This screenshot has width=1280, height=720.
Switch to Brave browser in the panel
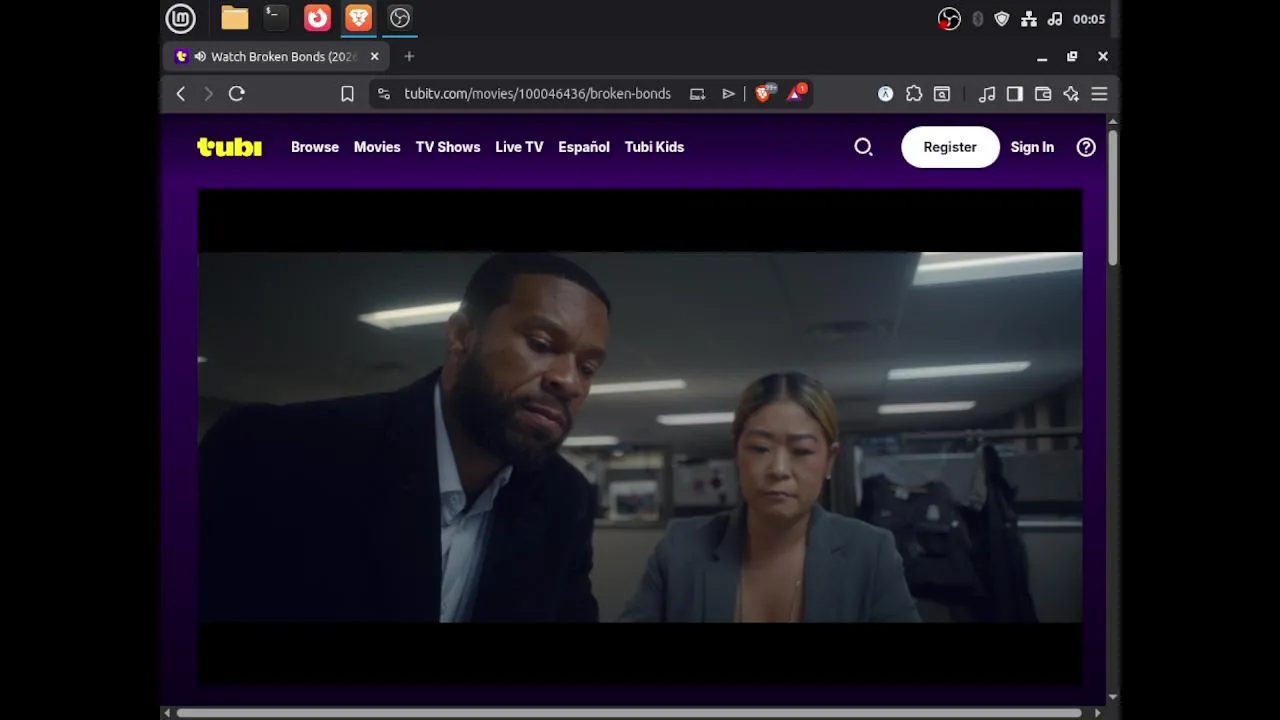tap(358, 18)
